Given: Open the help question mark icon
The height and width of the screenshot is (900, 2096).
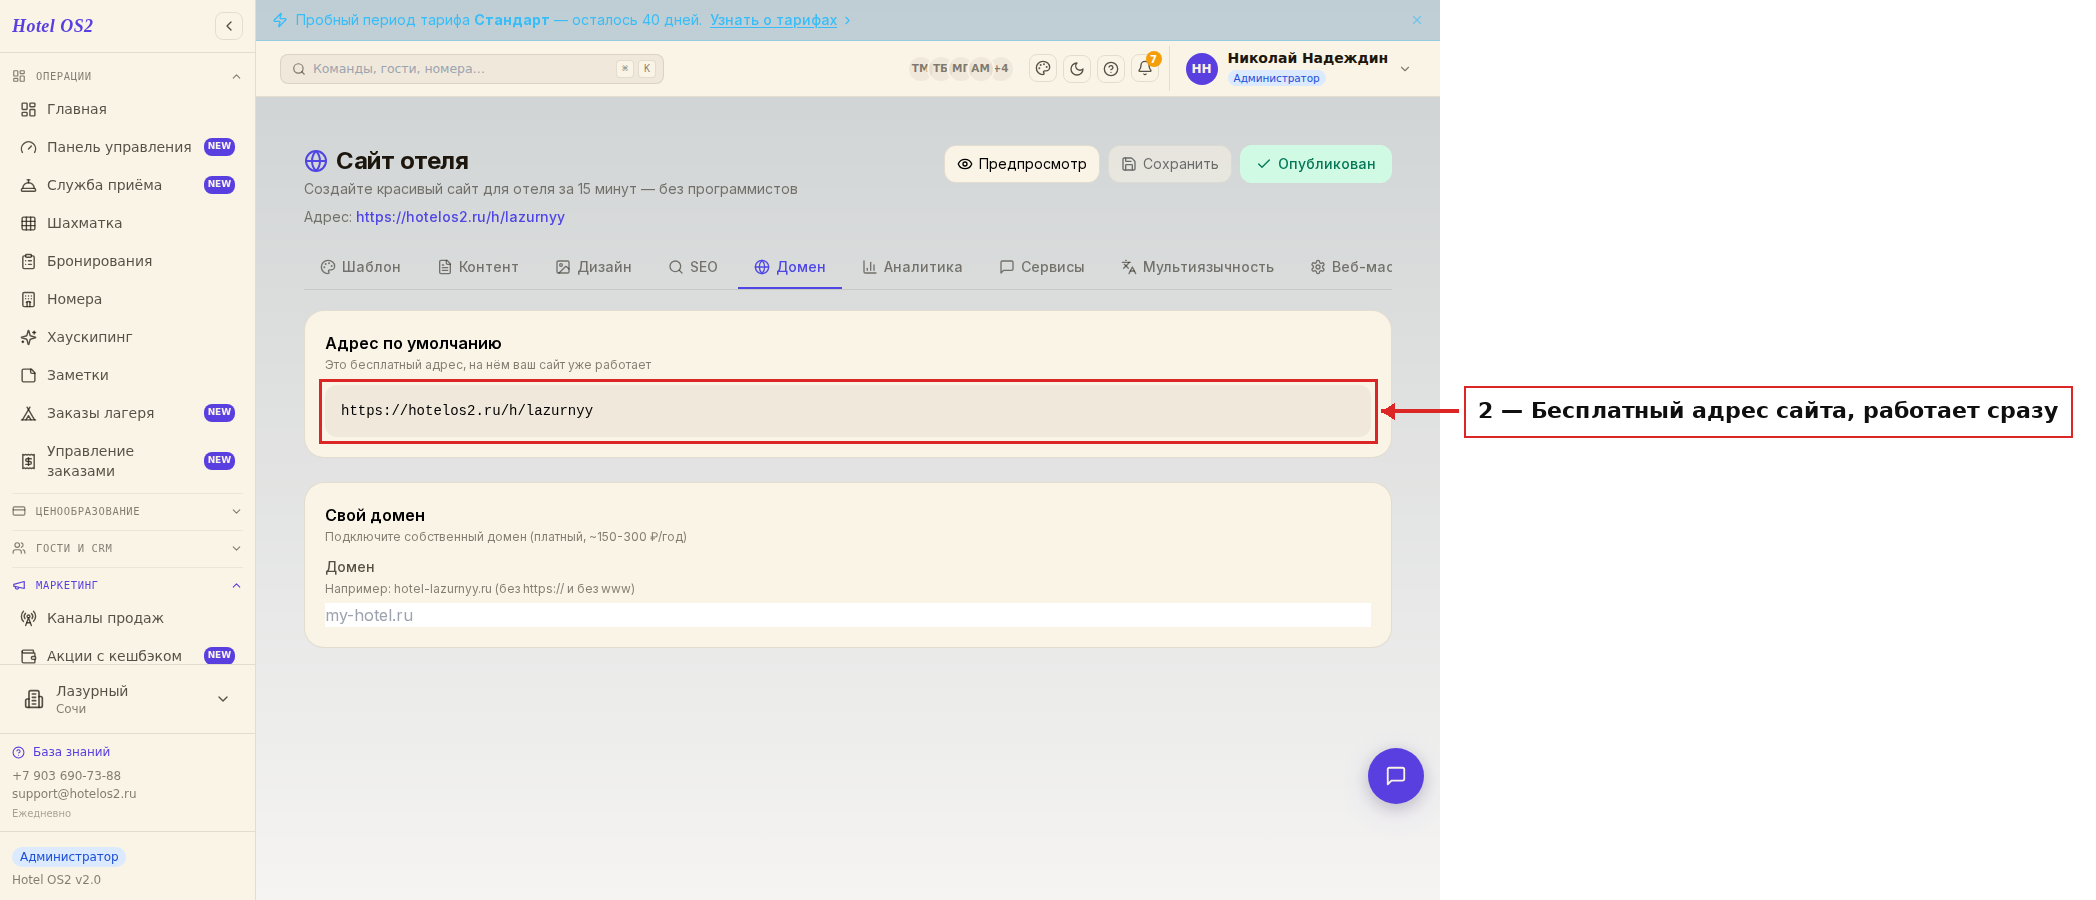Looking at the screenshot, I should (1111, 69).
